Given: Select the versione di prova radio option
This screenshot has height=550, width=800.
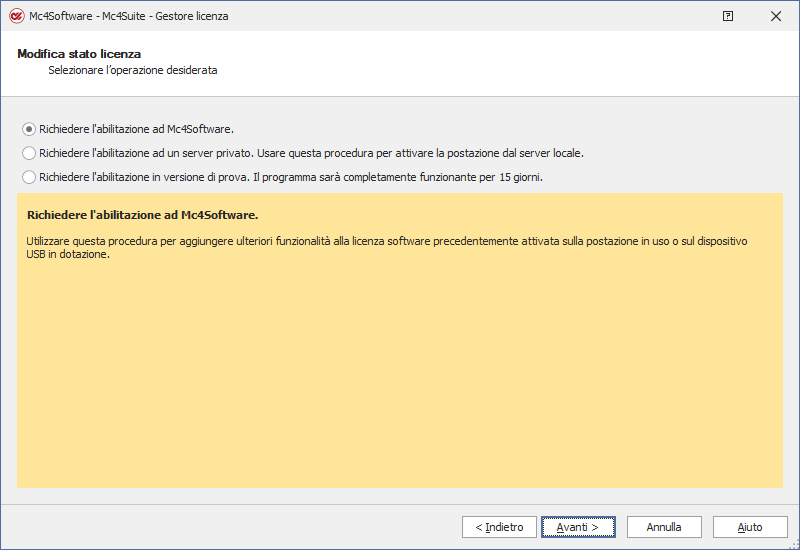Looking at the screenshot, I should 29,177.
